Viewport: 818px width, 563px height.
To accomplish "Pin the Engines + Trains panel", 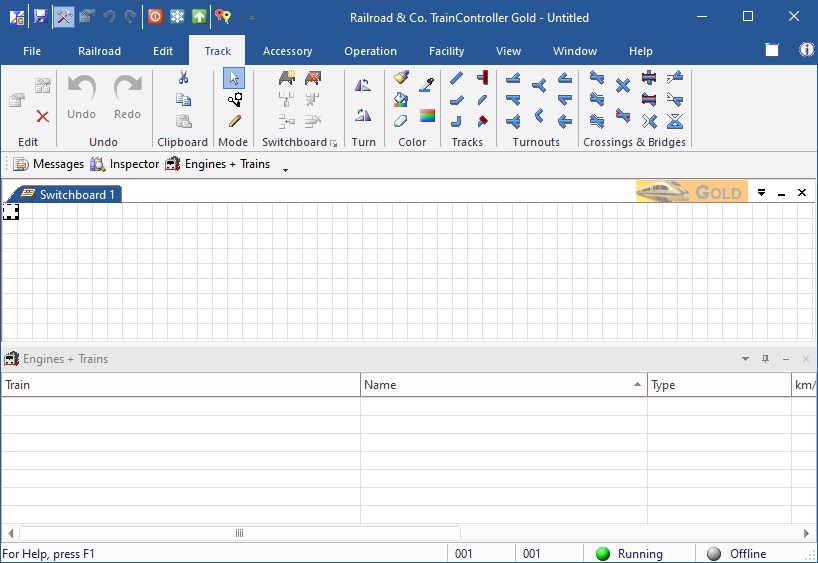I will click(x=765, y=359).
